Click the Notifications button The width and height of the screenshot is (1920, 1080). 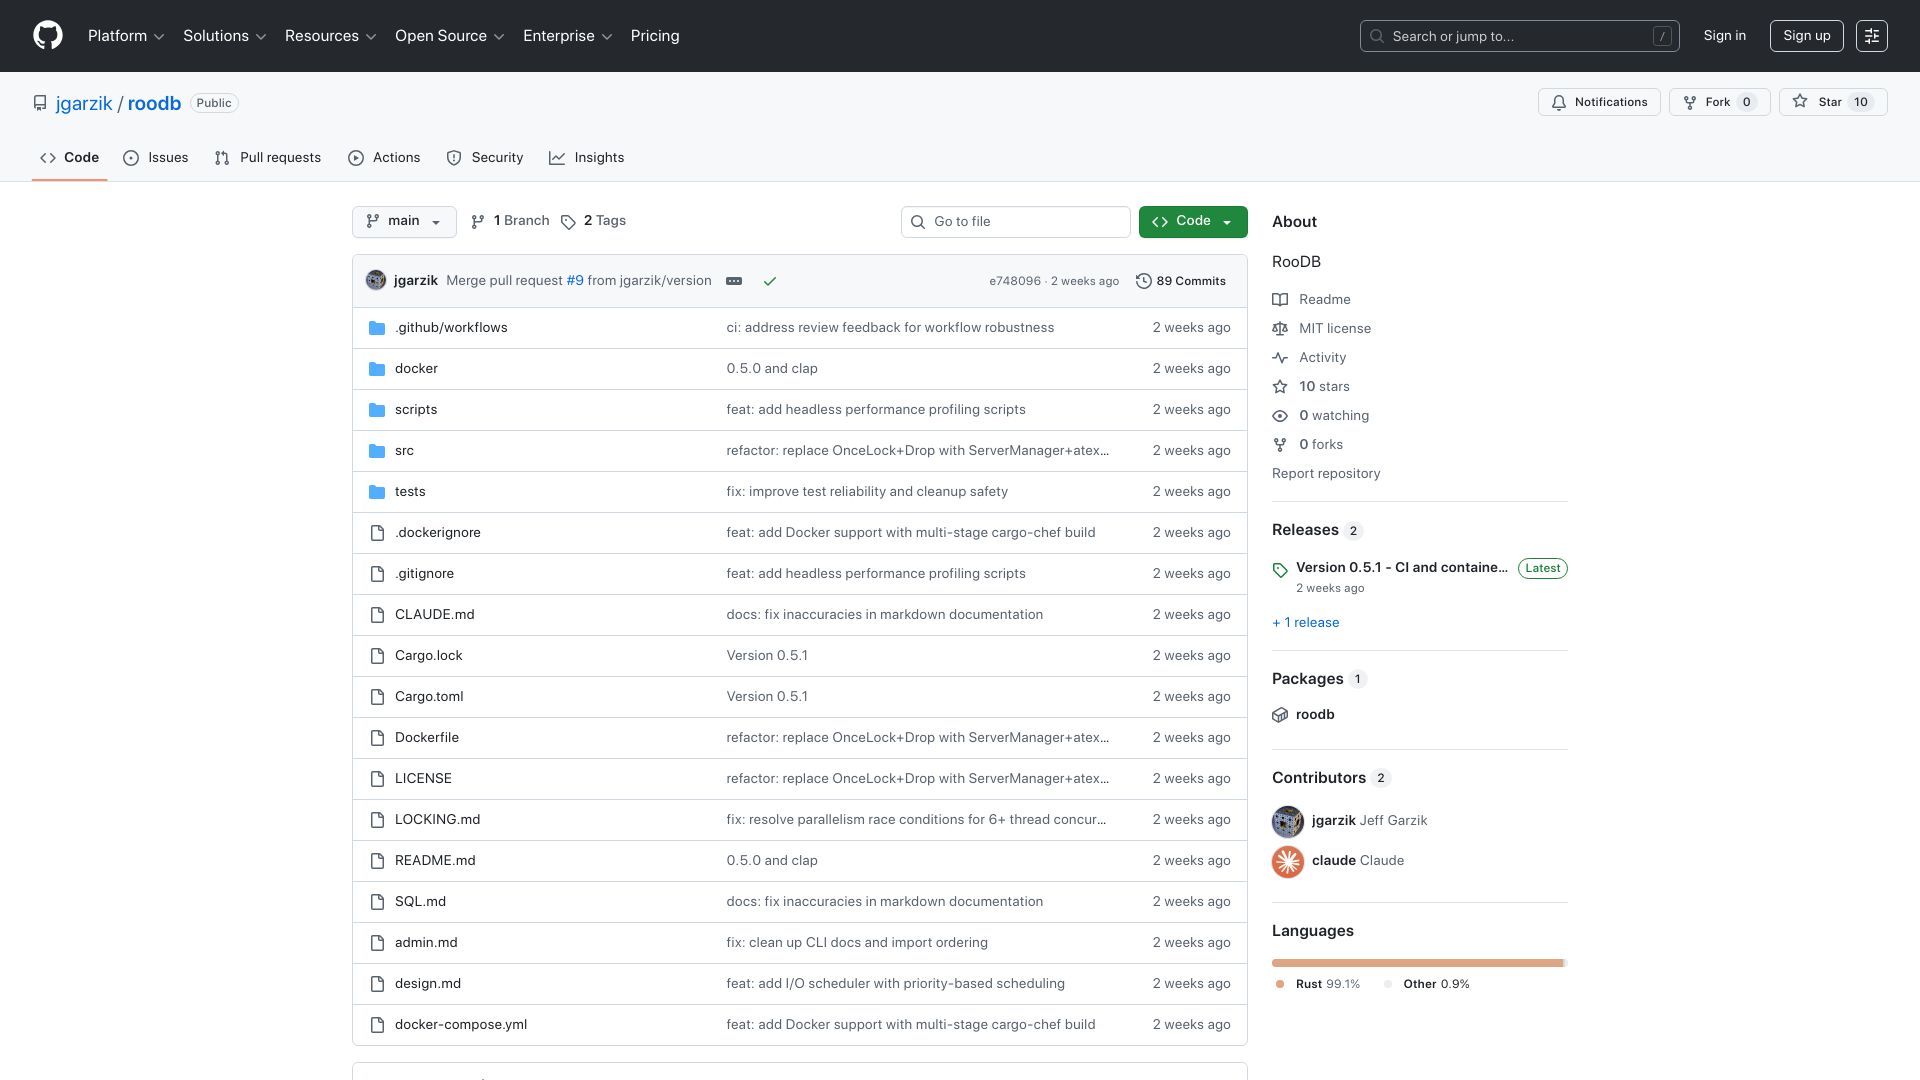coord(1599,102)
